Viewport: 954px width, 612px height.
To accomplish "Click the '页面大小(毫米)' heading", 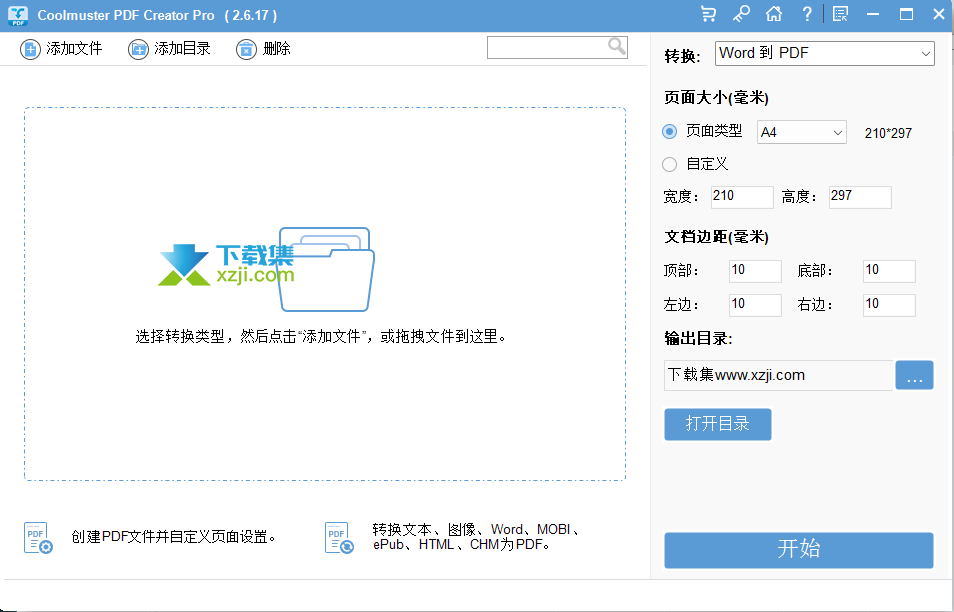I will tap(717, 98).
